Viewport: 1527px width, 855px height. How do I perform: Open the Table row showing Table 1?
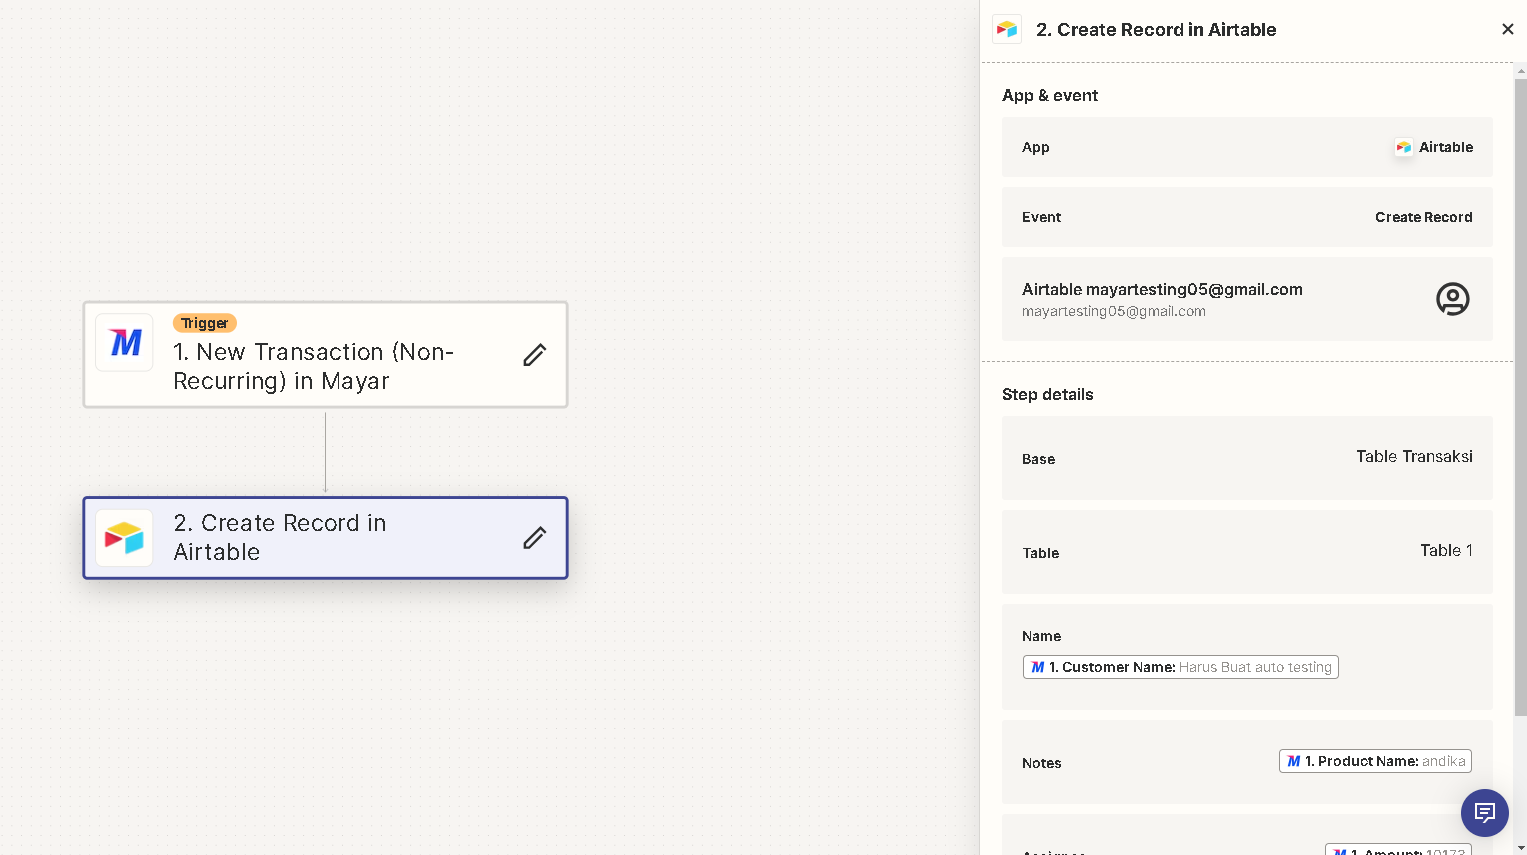1247,552
